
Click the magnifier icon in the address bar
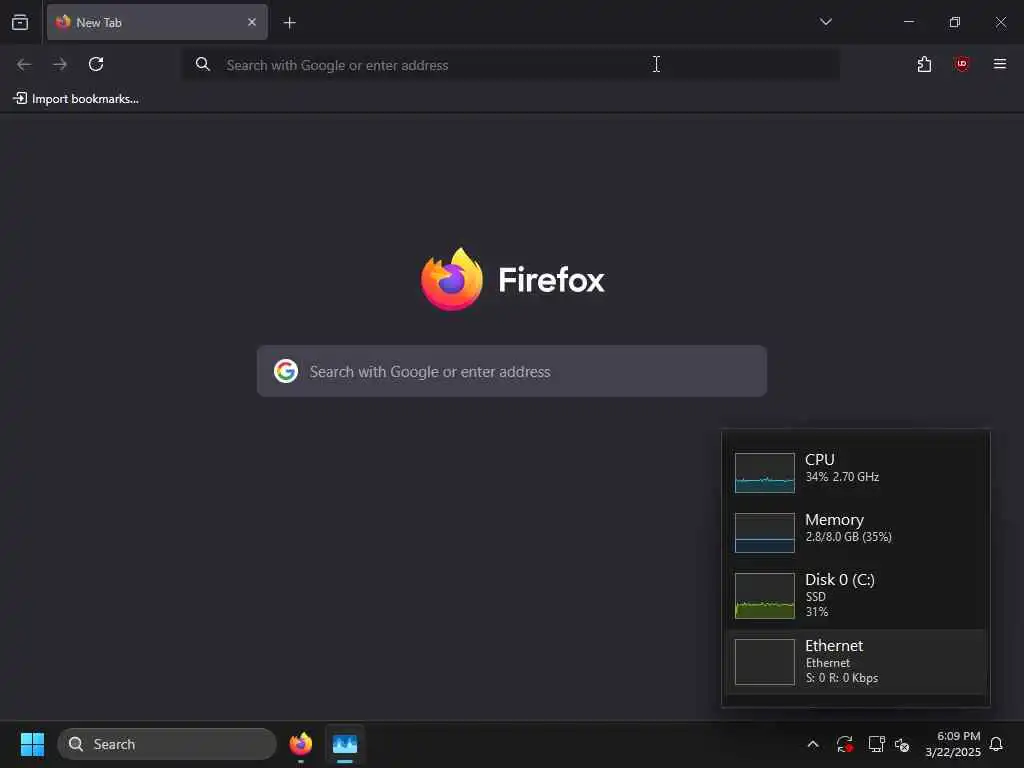203,64
